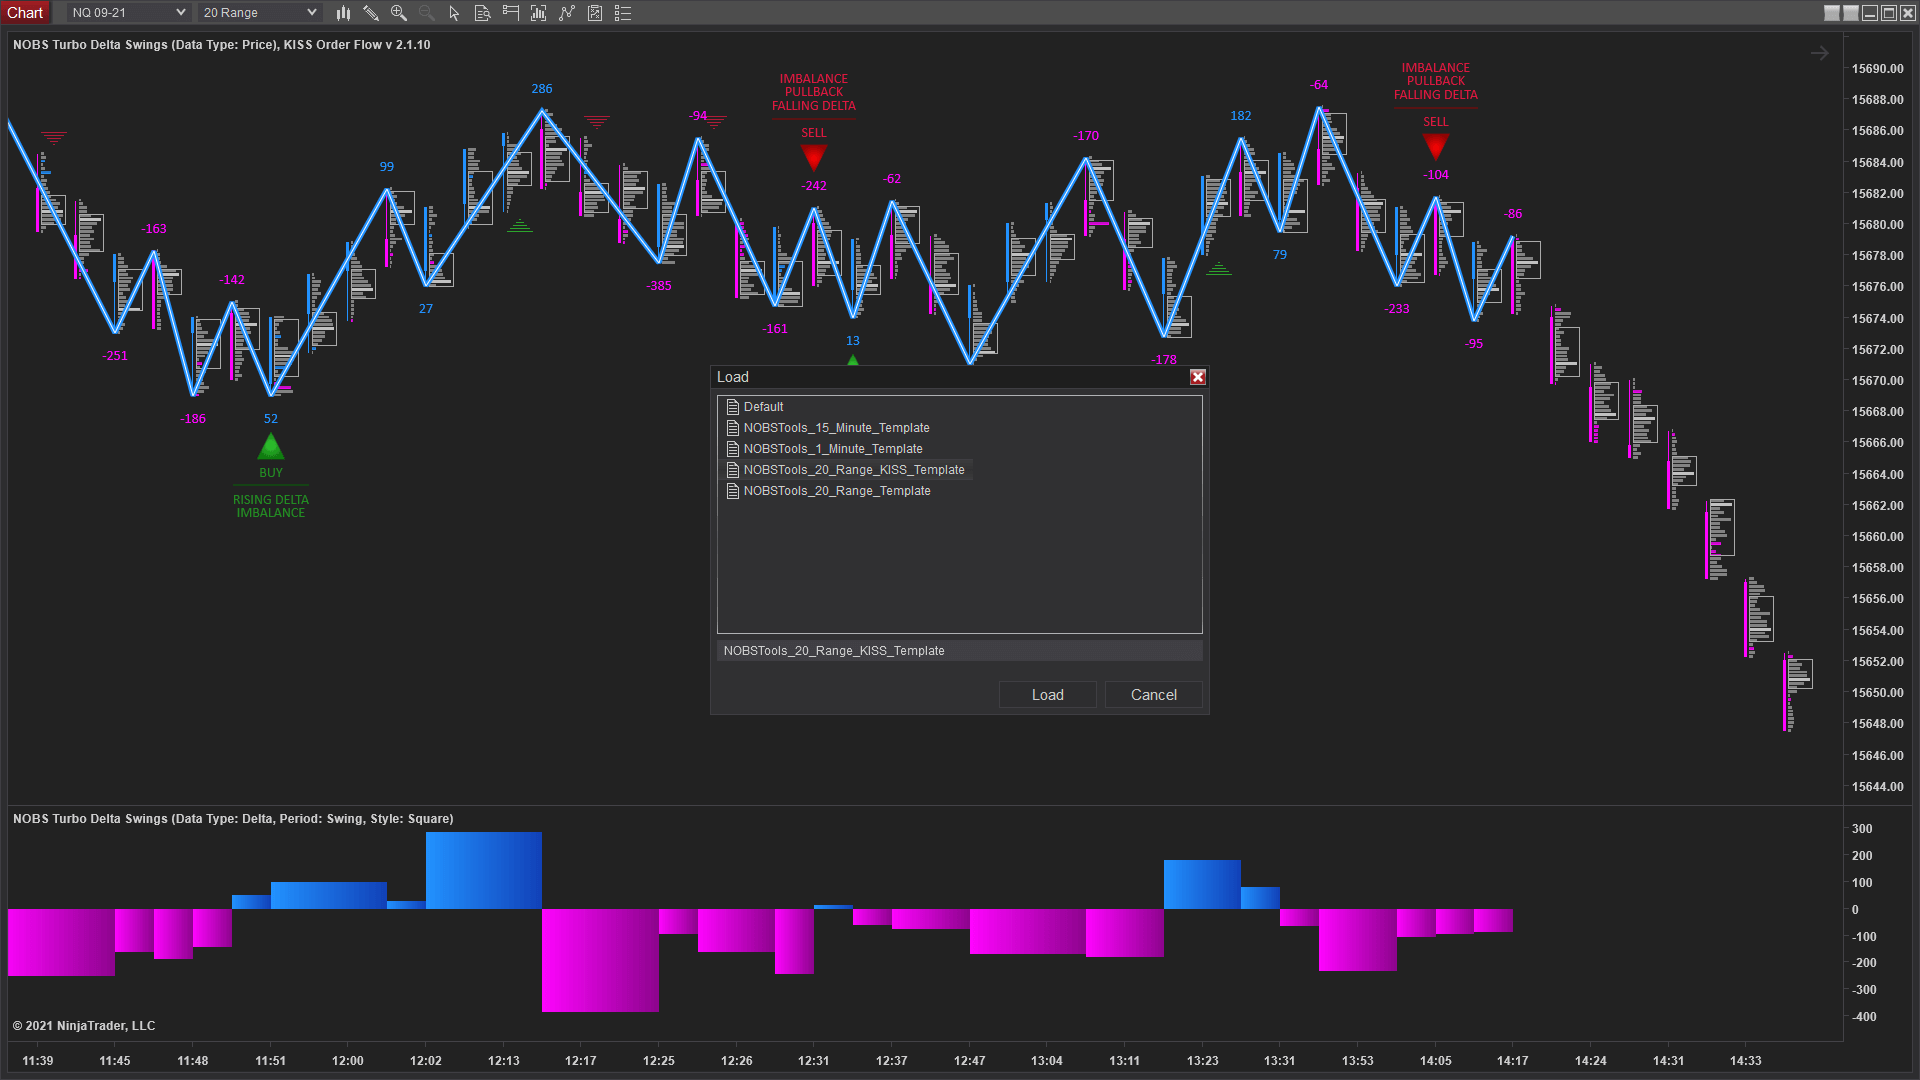
Task: Open the Data Series icon
Action: pos(539,13)
